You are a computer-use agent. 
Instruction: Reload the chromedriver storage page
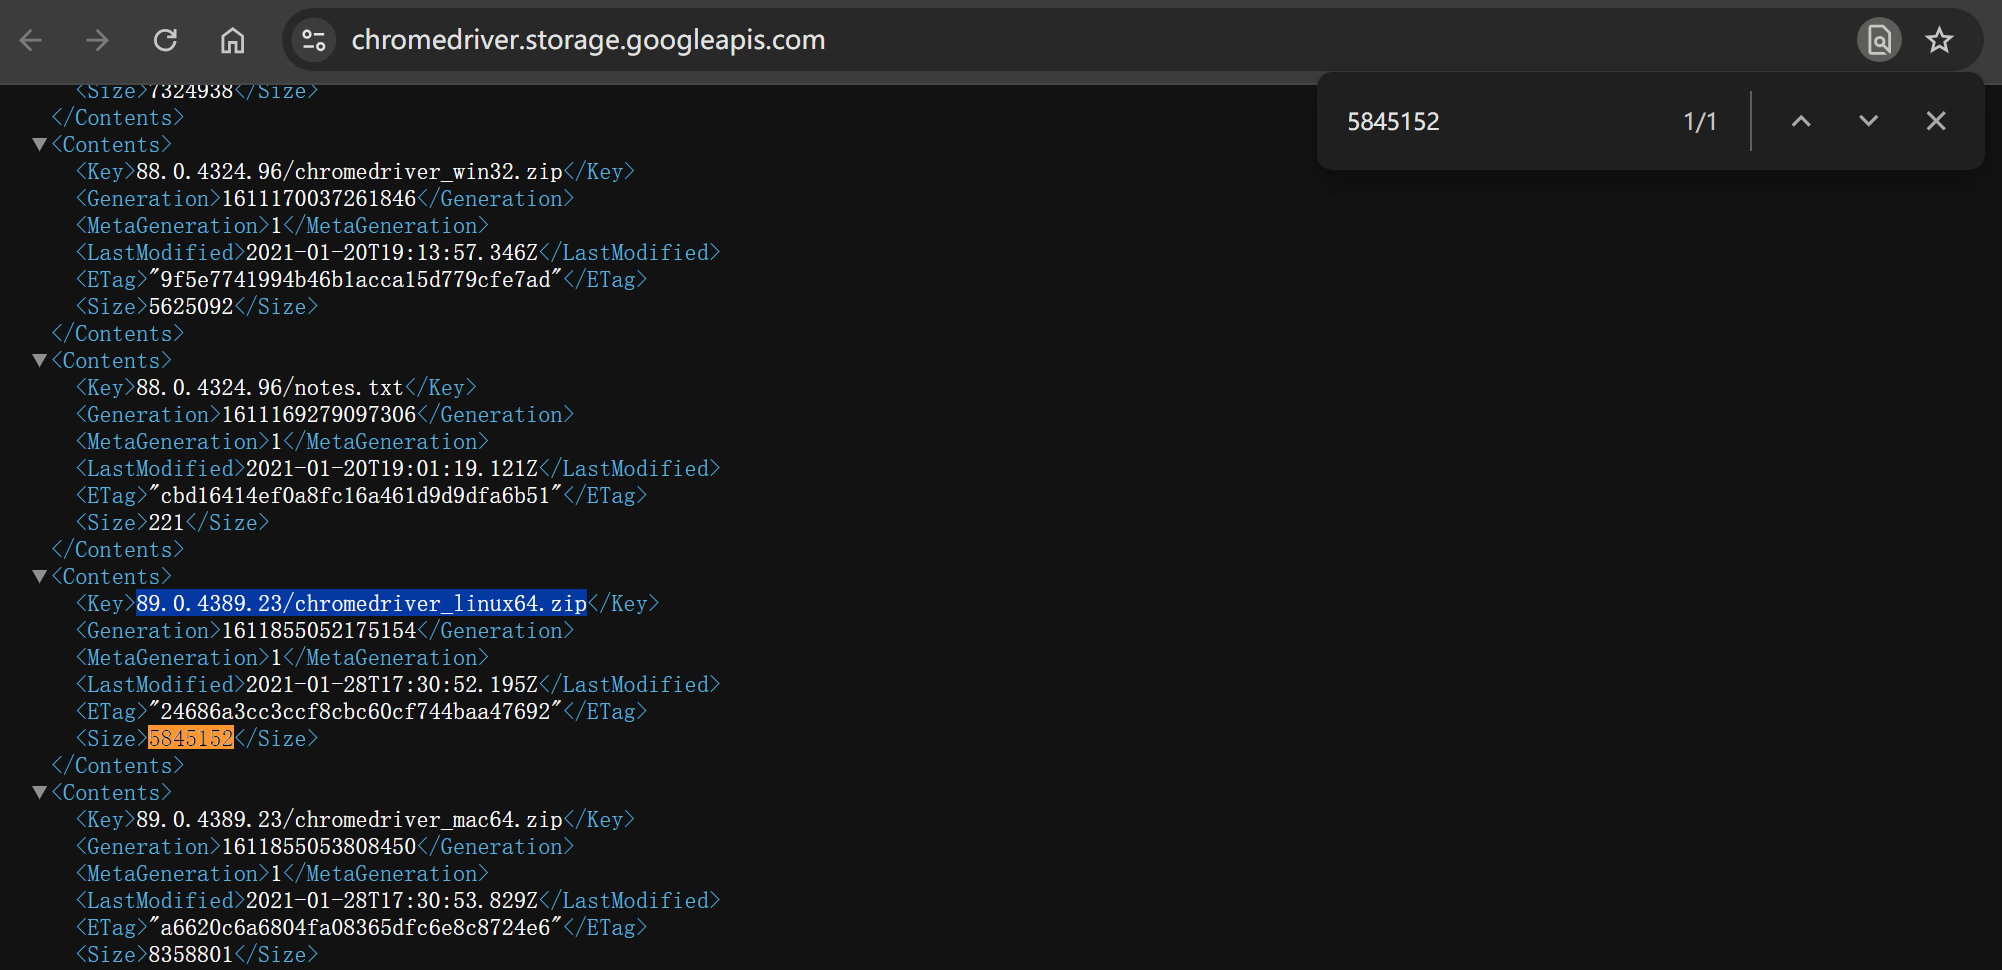click(165, 40)
